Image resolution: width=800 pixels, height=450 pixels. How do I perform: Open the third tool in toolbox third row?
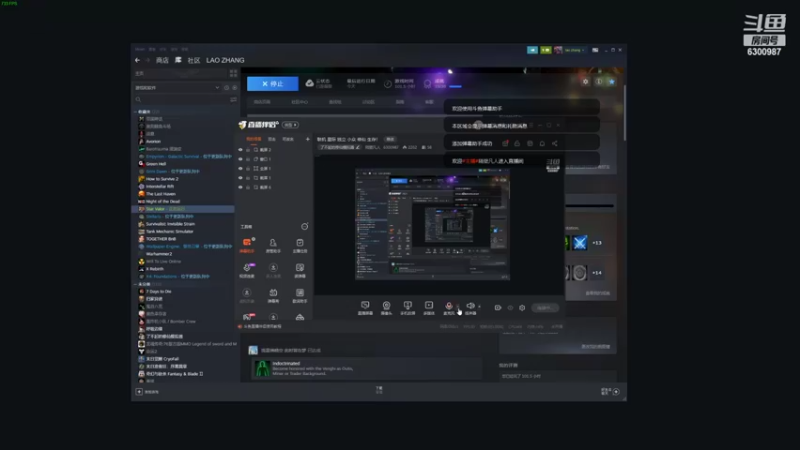click(x=300, y=295)
